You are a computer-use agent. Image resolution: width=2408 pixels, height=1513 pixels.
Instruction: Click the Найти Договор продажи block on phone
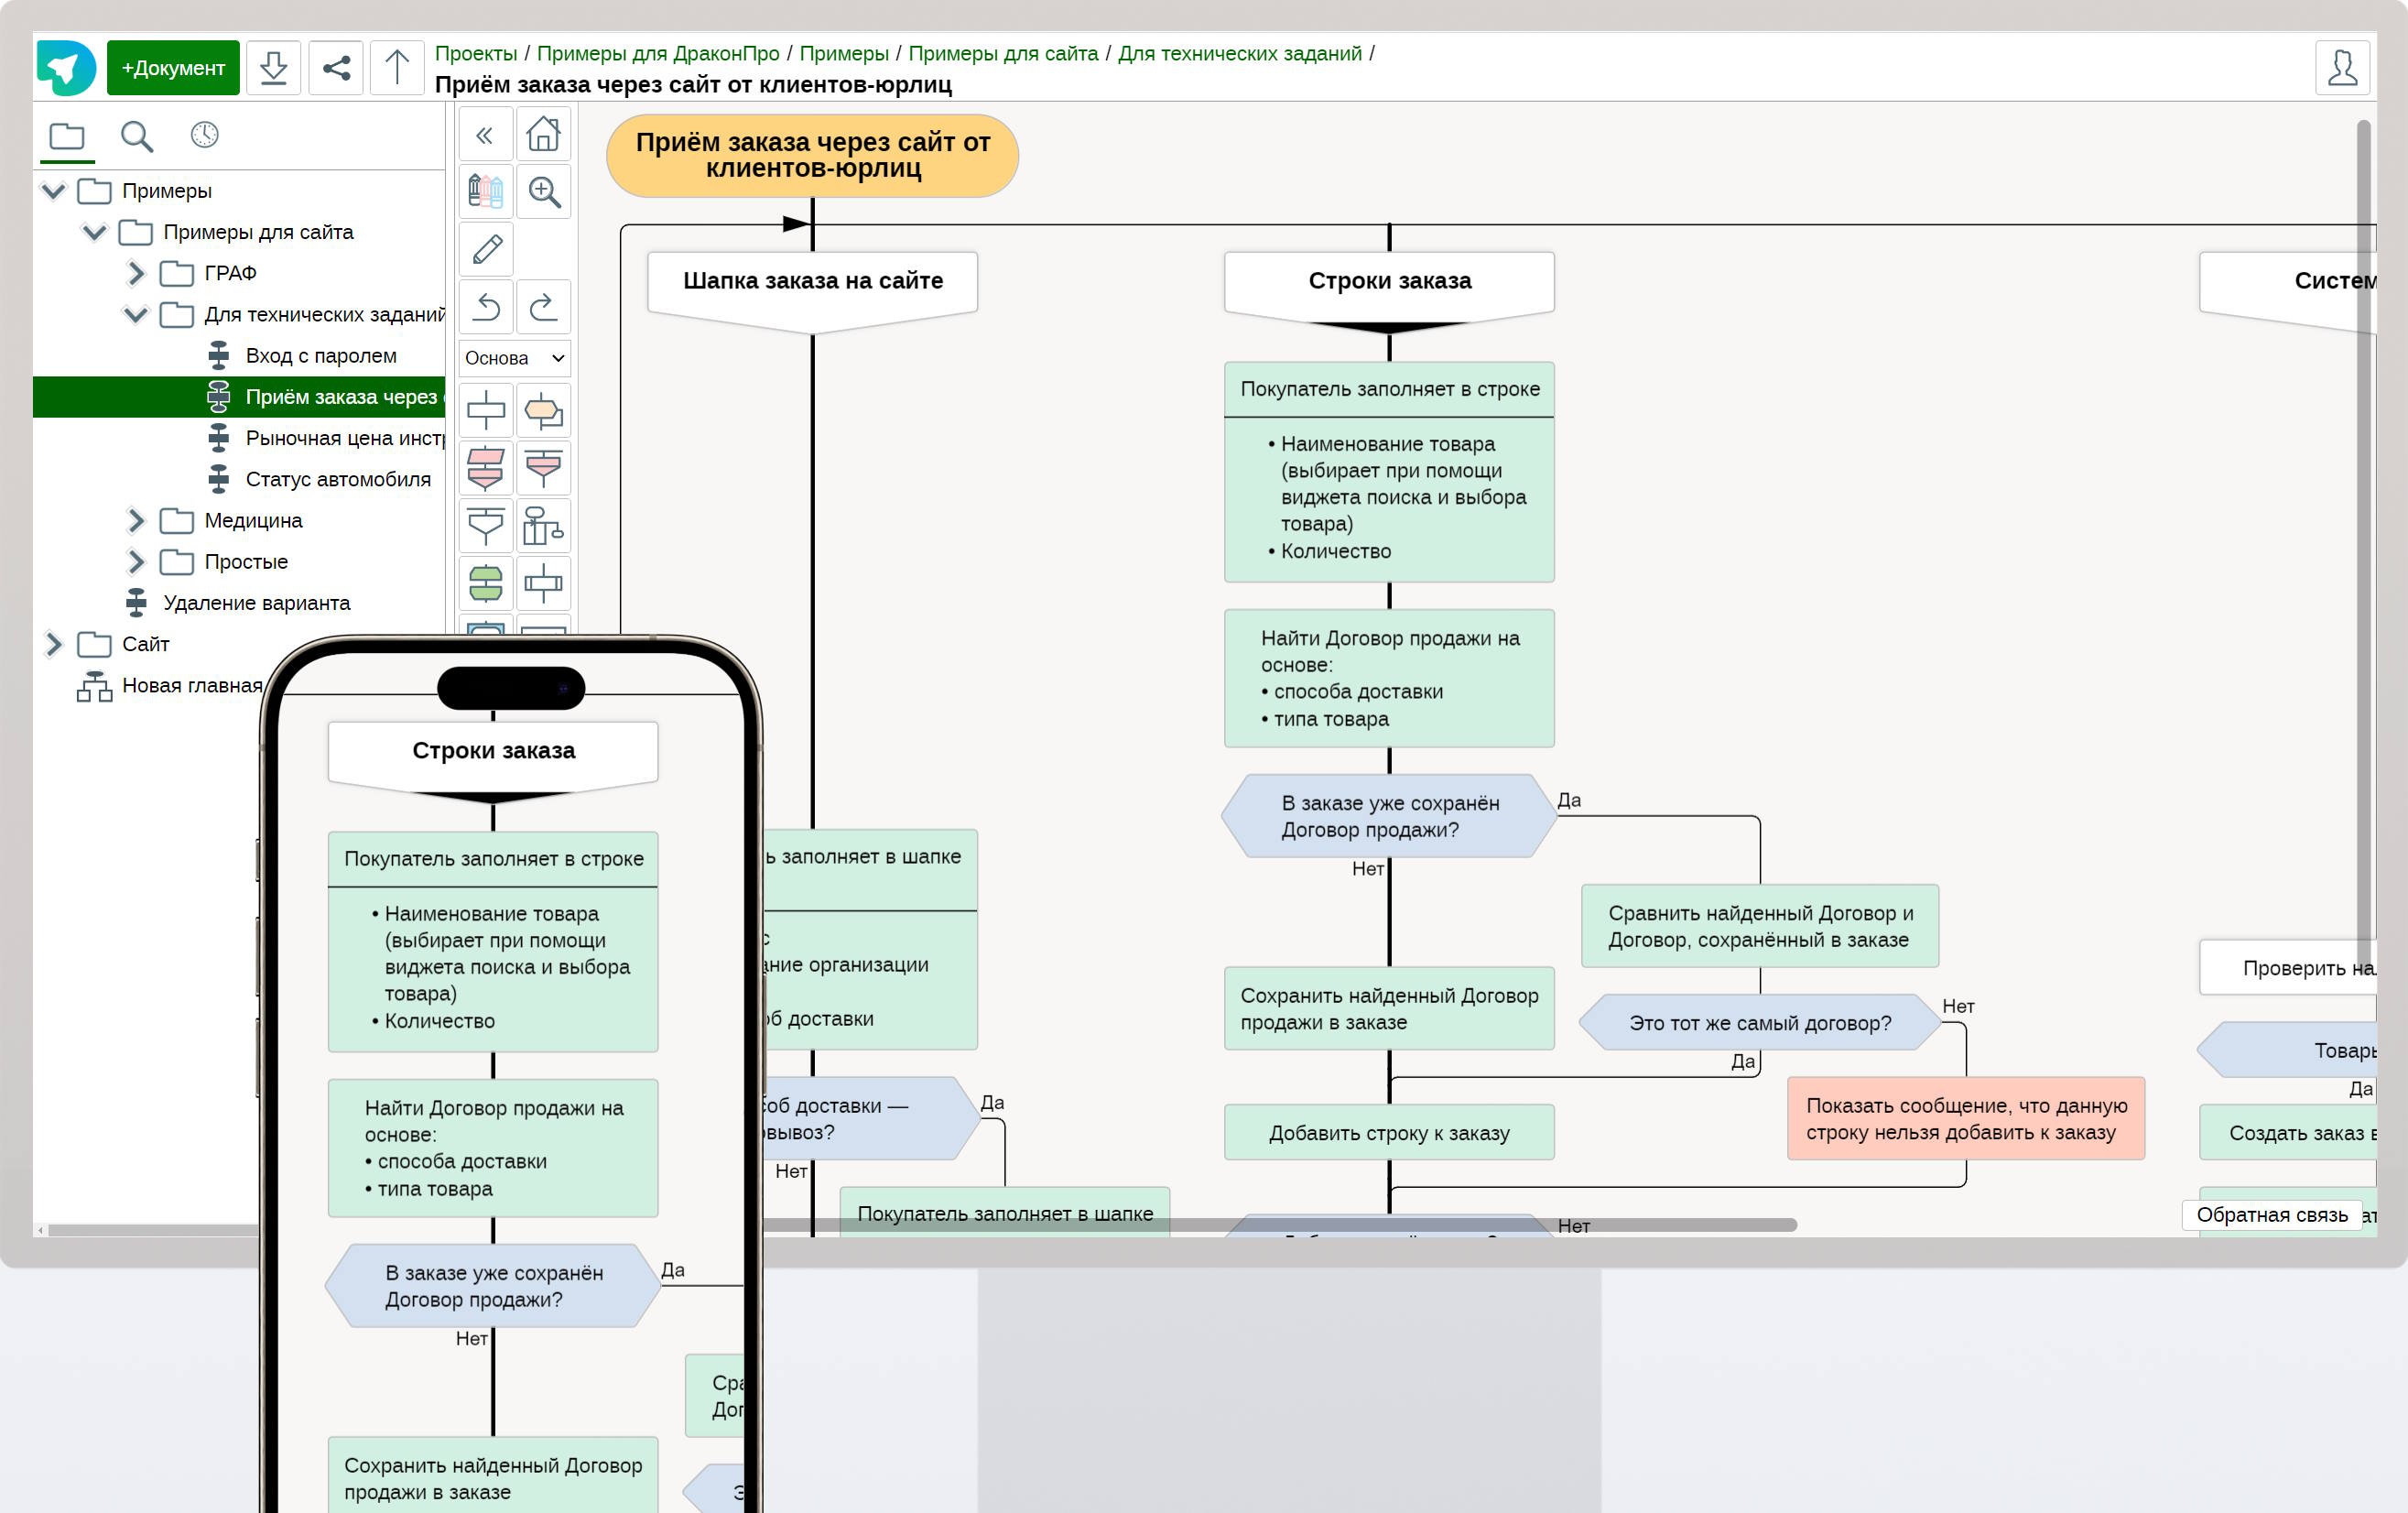(493, 1148)
